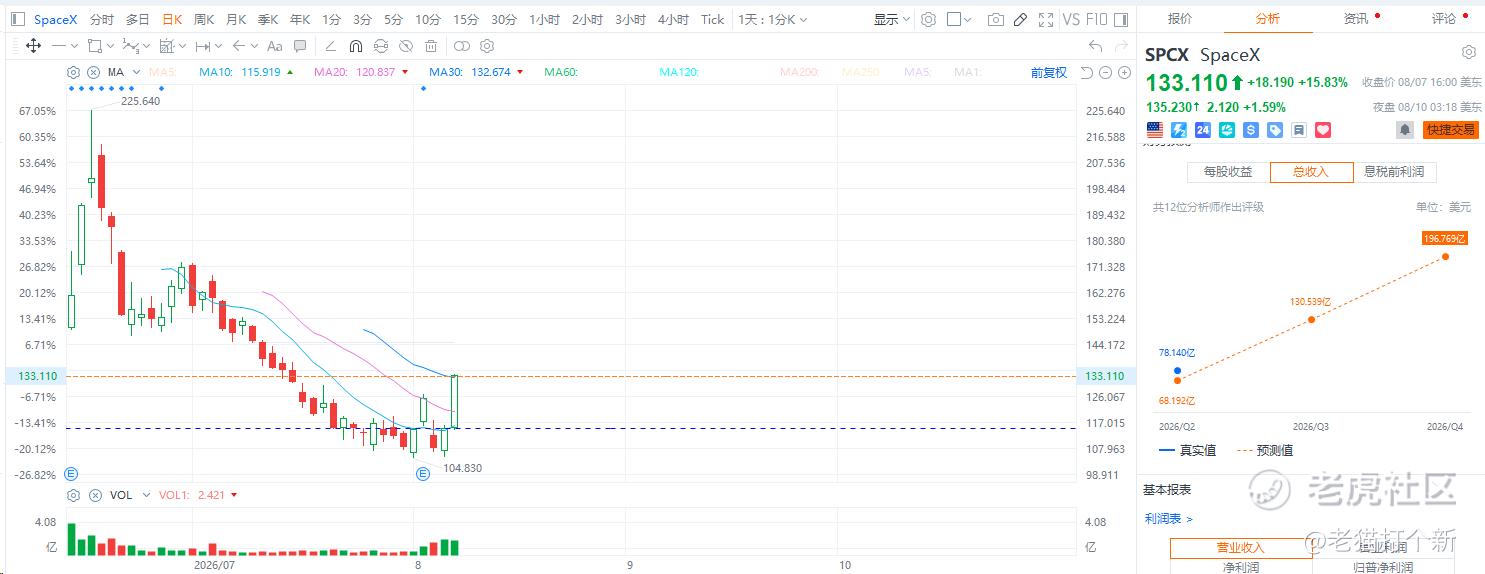Open the 报价 quote tab
1485x574 pixels.
point(1180,19)
